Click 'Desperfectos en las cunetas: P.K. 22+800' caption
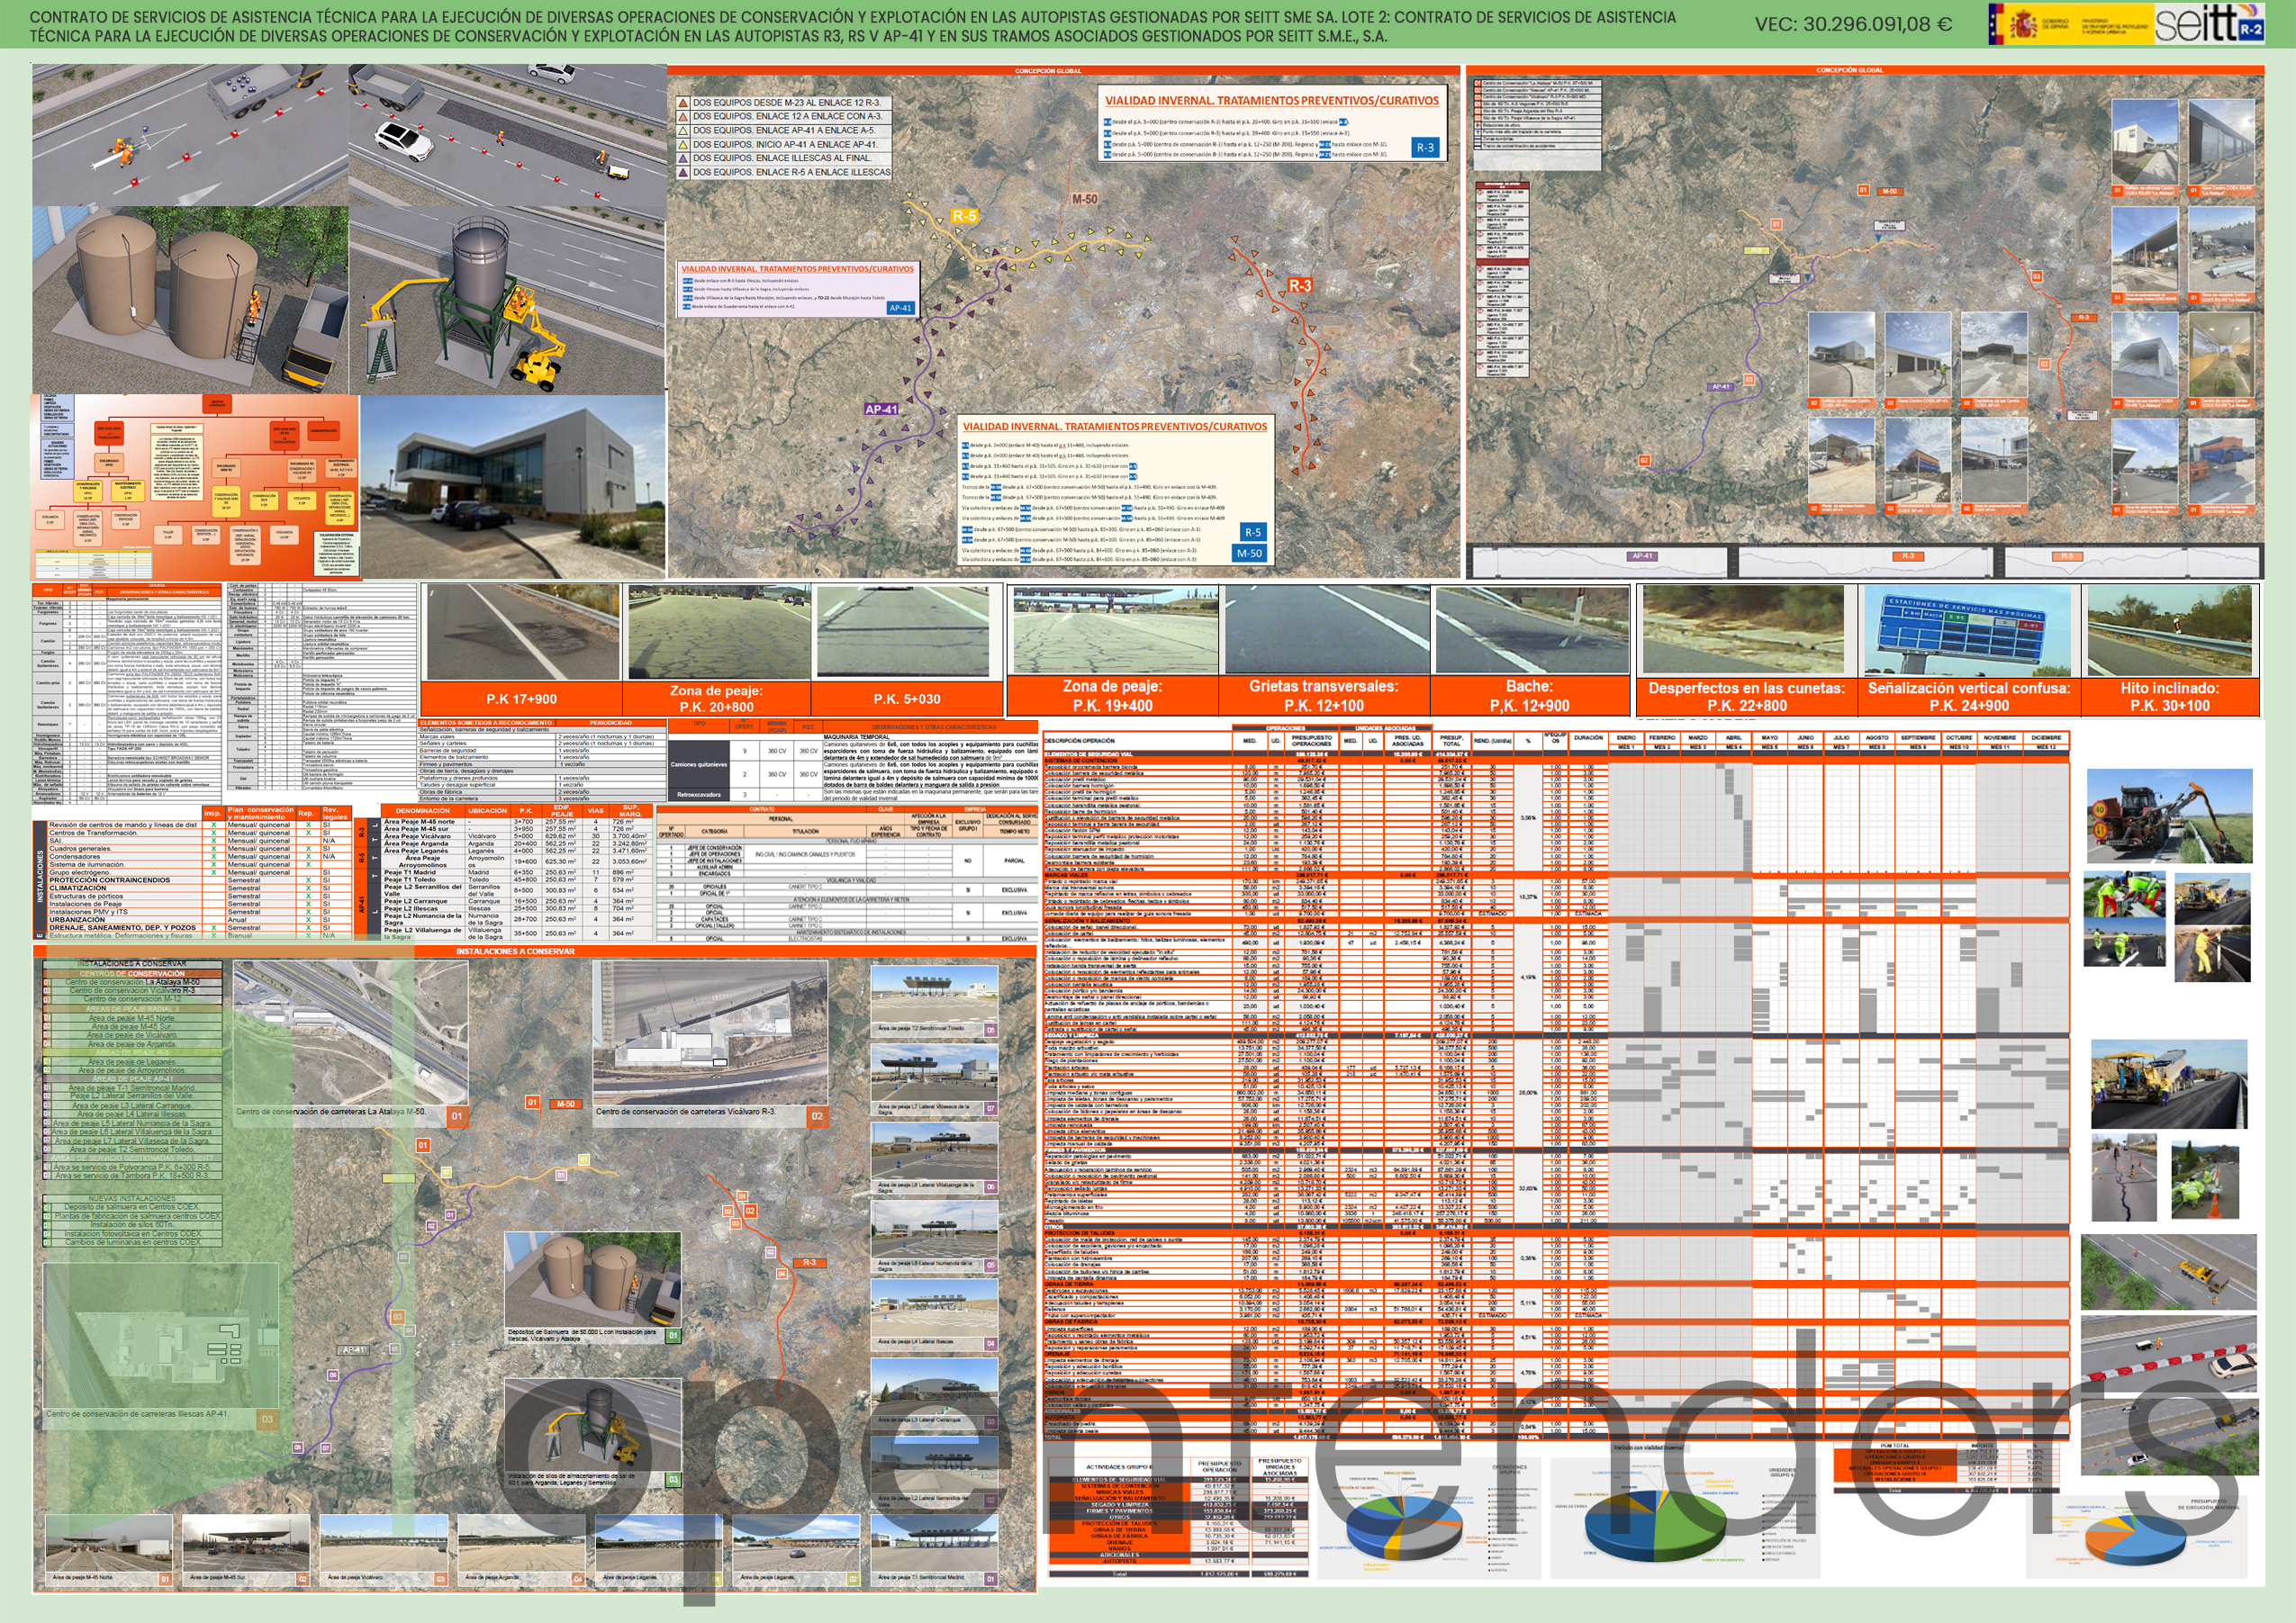 (1746, 696)
